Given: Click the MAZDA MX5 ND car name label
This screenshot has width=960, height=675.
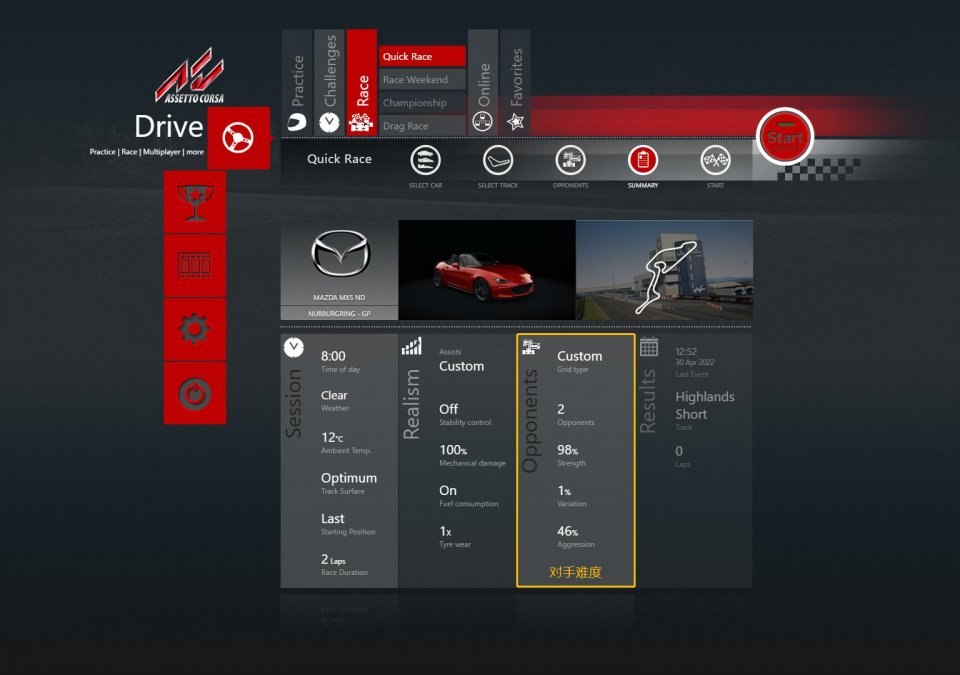Looking at the screenshot, I should pos(339,298).
